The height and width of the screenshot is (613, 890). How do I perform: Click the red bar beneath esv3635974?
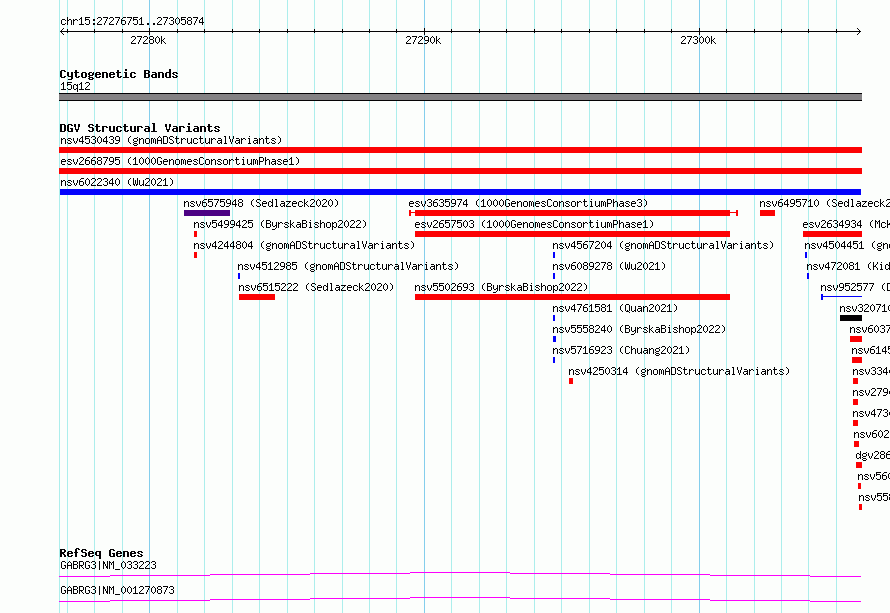coord(573,213)
